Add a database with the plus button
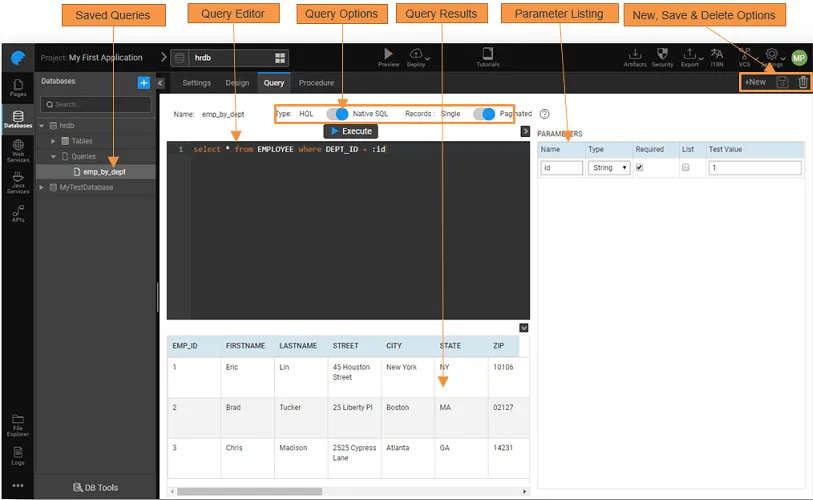The height and width of the screenshot is (500, 813). [x=144, y=82]
